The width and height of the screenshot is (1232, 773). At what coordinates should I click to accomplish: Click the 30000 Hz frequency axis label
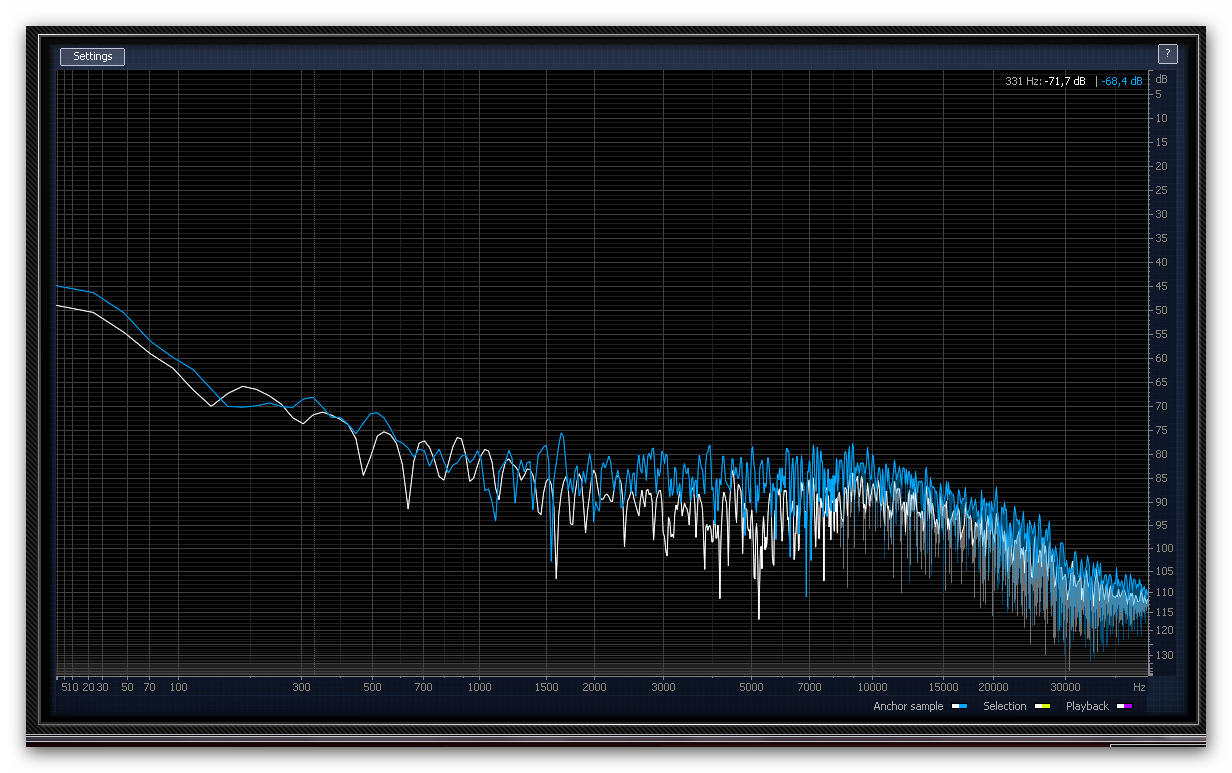tap(1065, 687)
